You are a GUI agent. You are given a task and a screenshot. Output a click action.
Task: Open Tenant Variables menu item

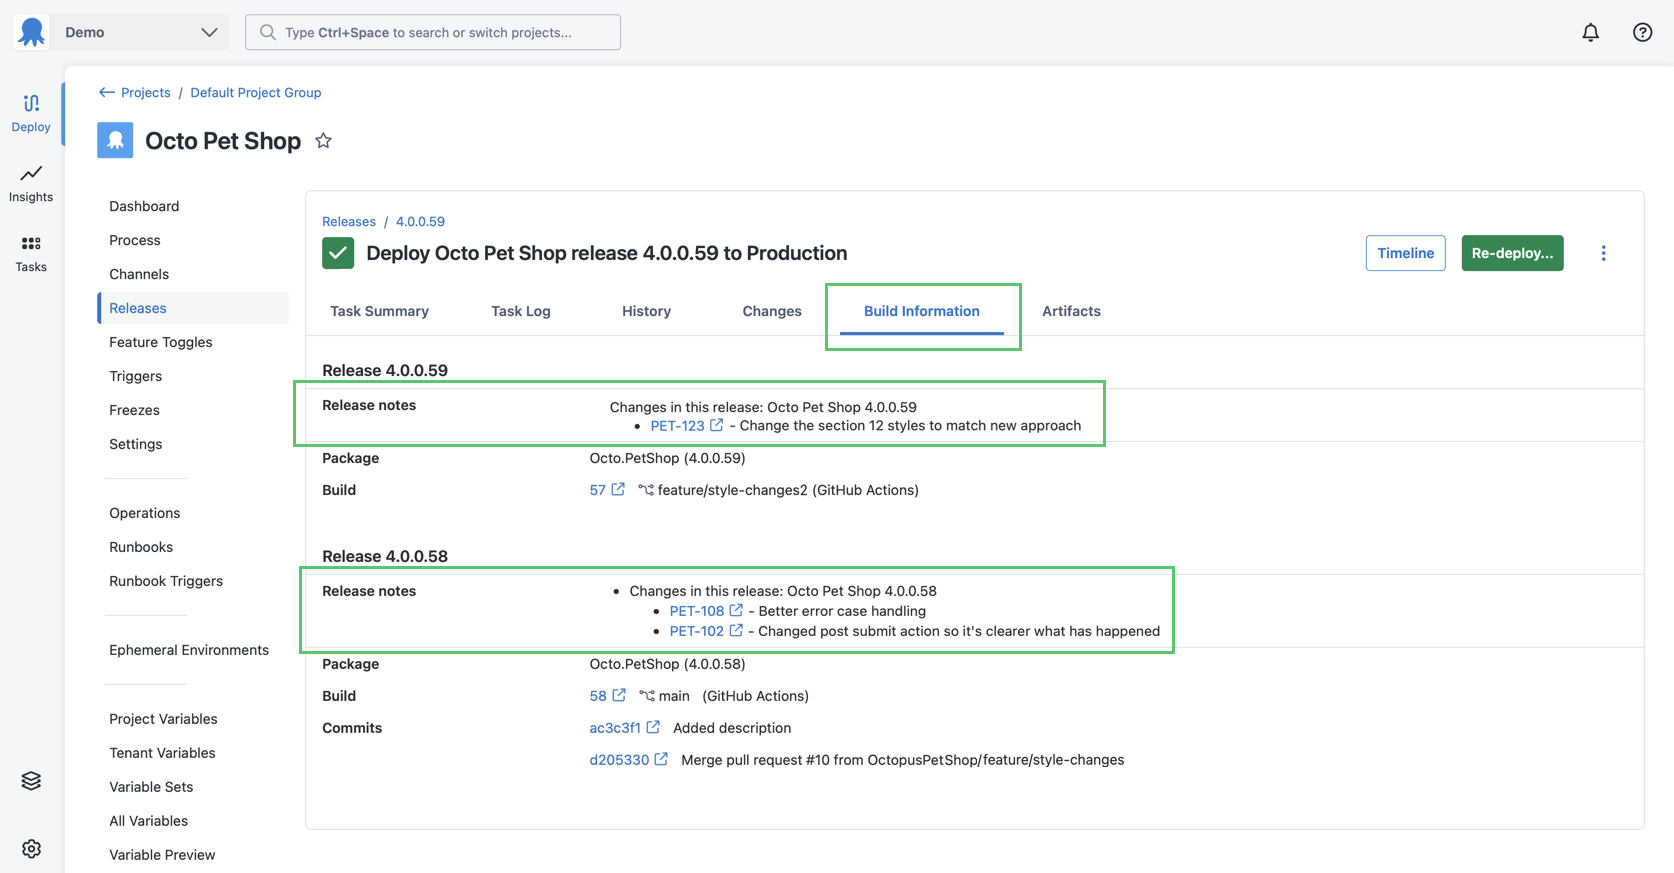[162, 753]
